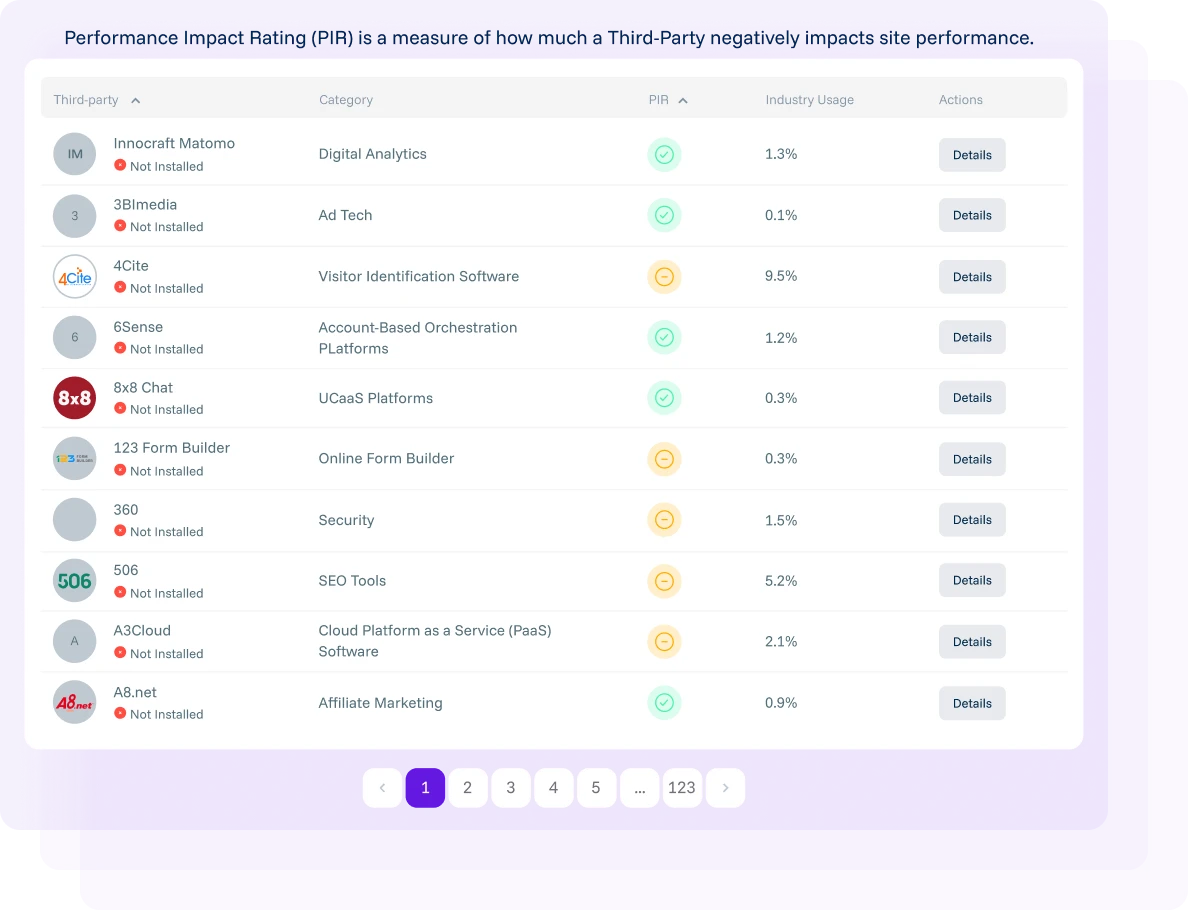Click the 6Sense third-party name

pos(138,327)
